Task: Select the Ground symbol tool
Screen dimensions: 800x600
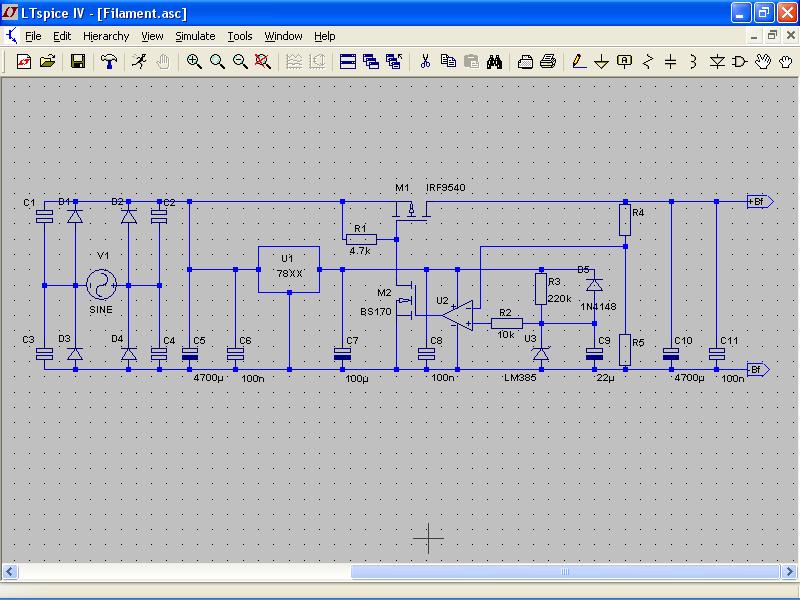Action: [602, 62]
